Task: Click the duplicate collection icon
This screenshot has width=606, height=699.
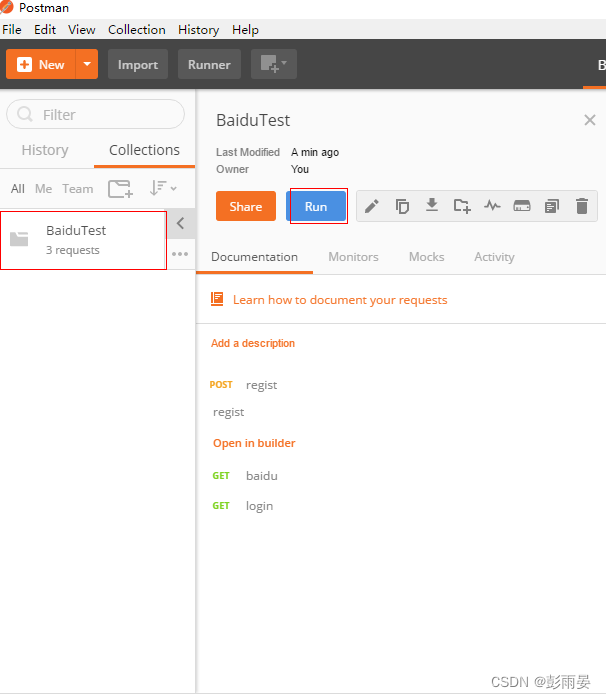Action: [x=402, y=206]
